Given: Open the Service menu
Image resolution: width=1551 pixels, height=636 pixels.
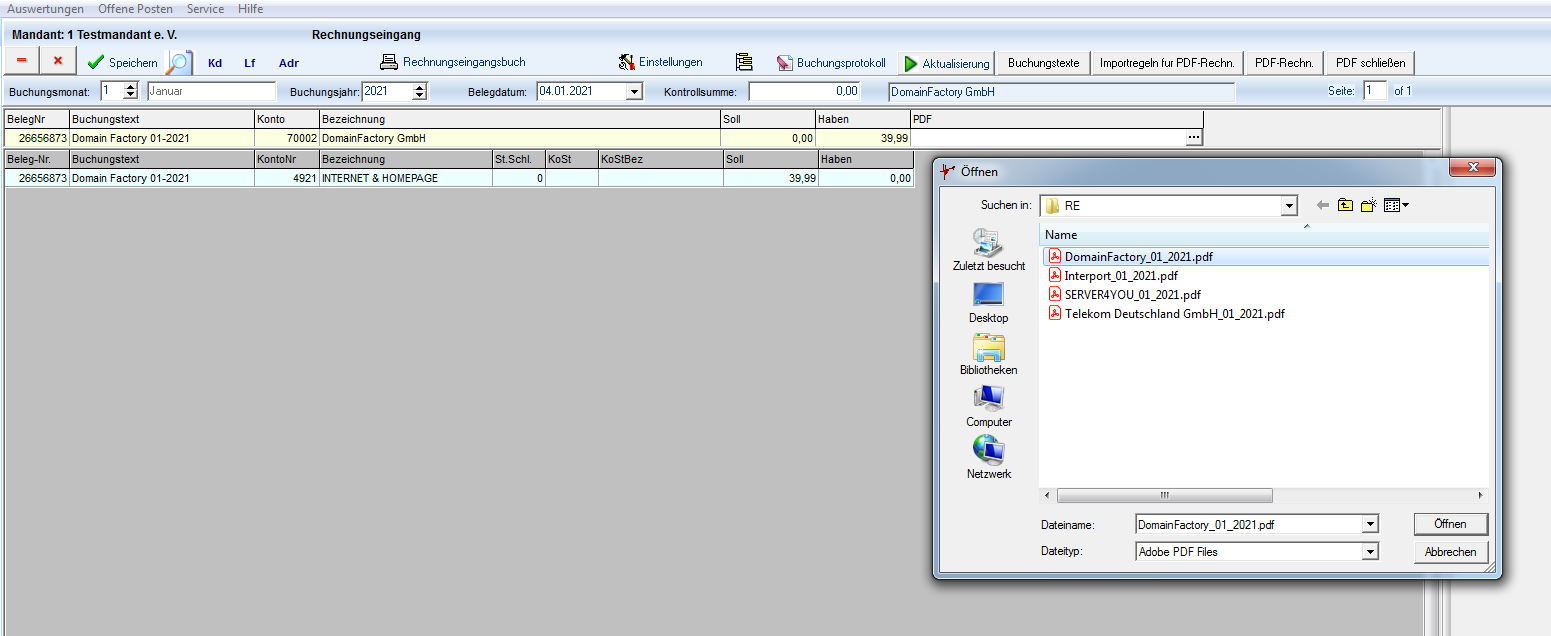Looking at the screenshot, I should coord(206,9).
